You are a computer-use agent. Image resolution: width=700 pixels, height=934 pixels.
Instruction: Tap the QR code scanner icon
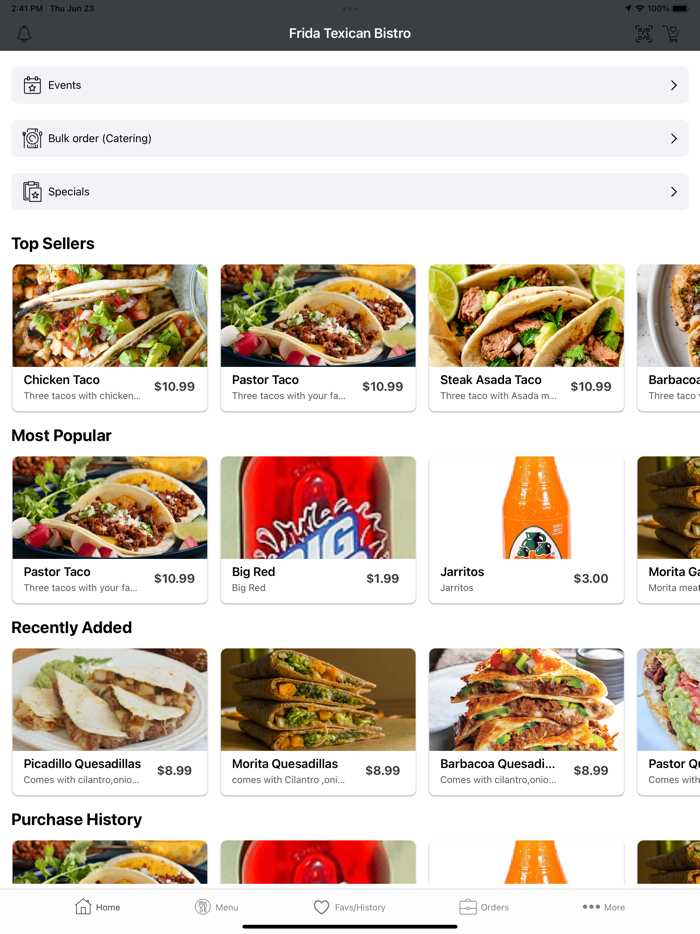coord(644,34)
